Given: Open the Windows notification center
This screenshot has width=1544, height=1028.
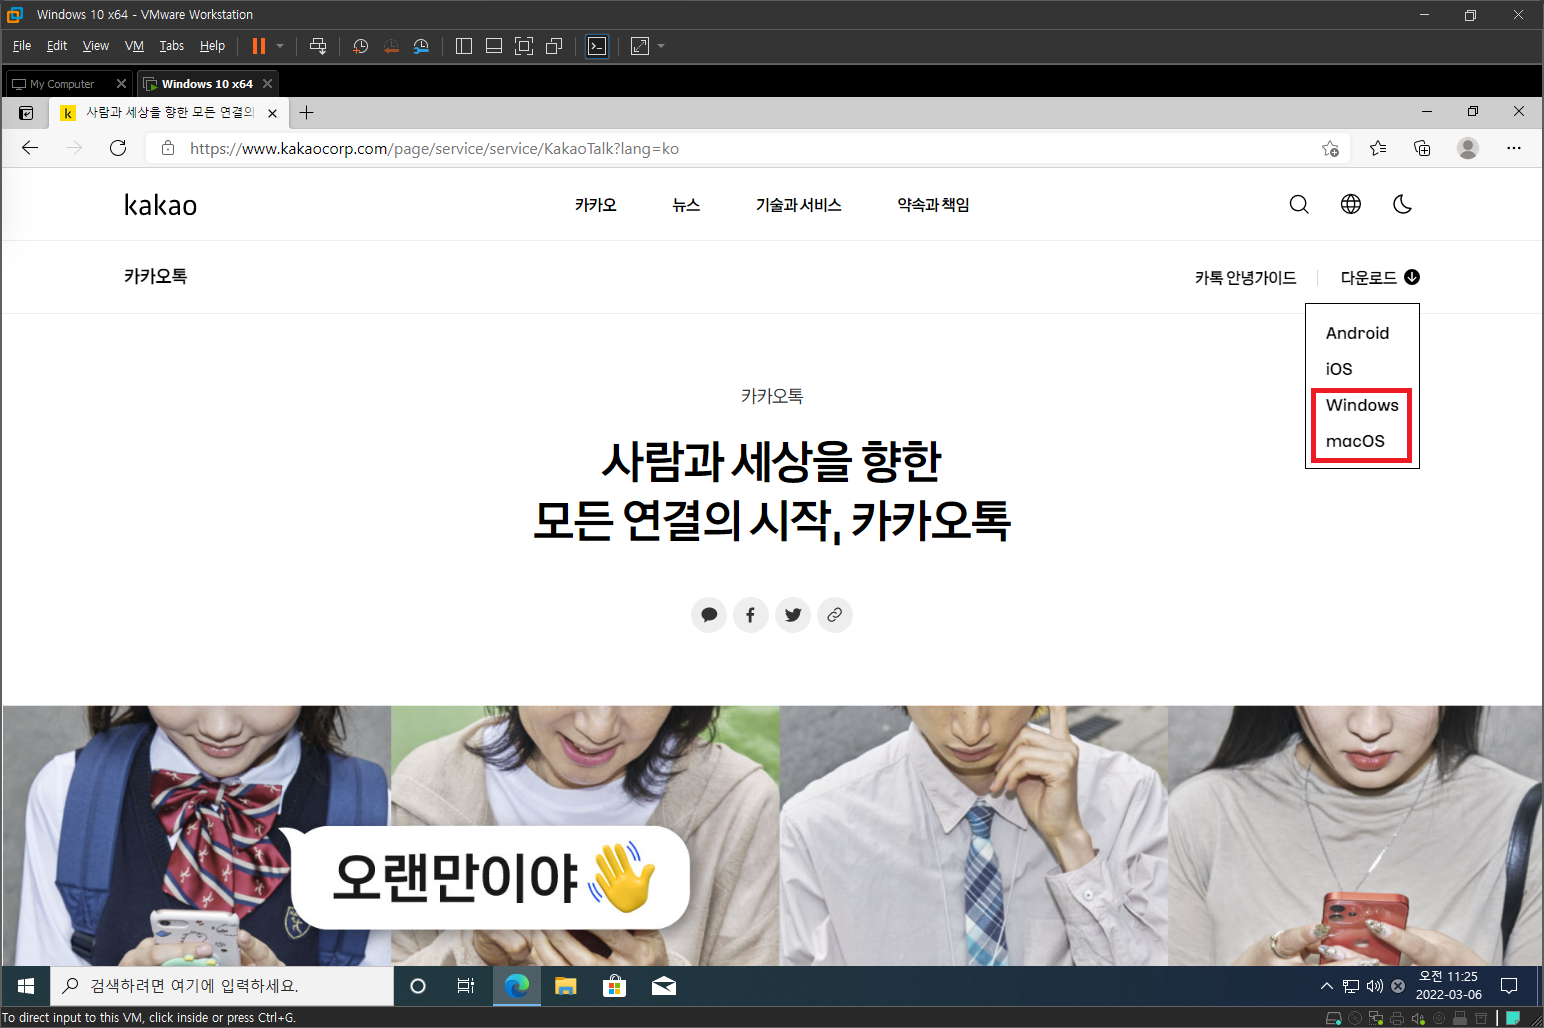Looking at the screenshot, I should (x=1509, y=986).
